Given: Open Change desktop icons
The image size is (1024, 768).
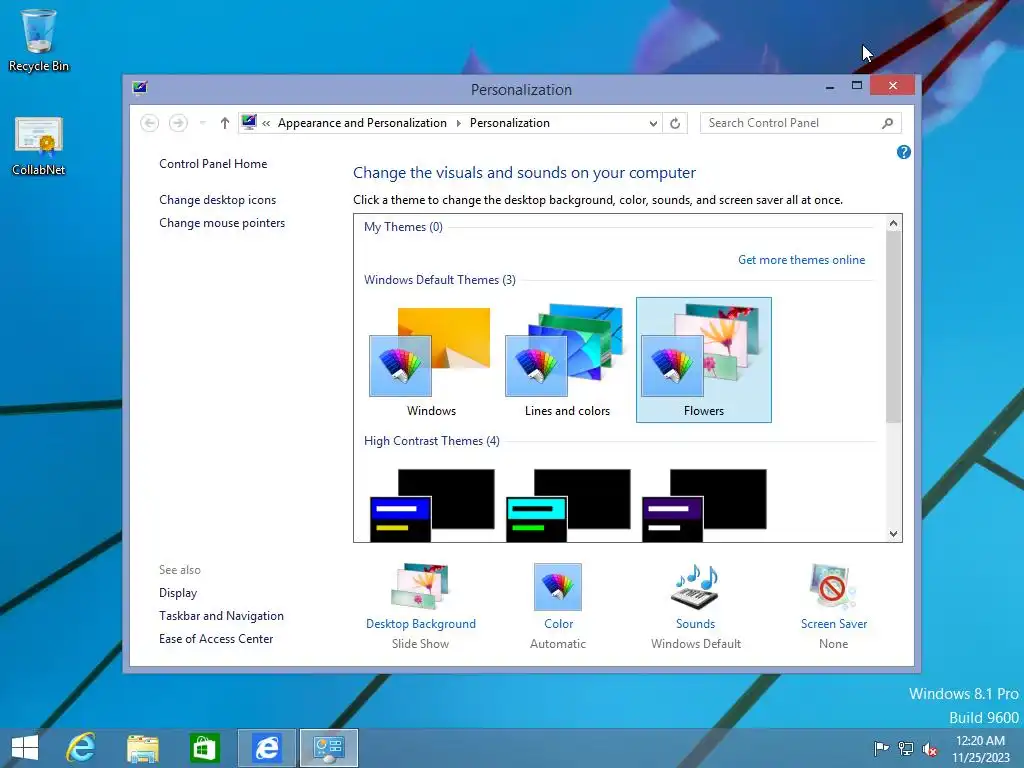Looking at the screenshot, I should point(217,200).
